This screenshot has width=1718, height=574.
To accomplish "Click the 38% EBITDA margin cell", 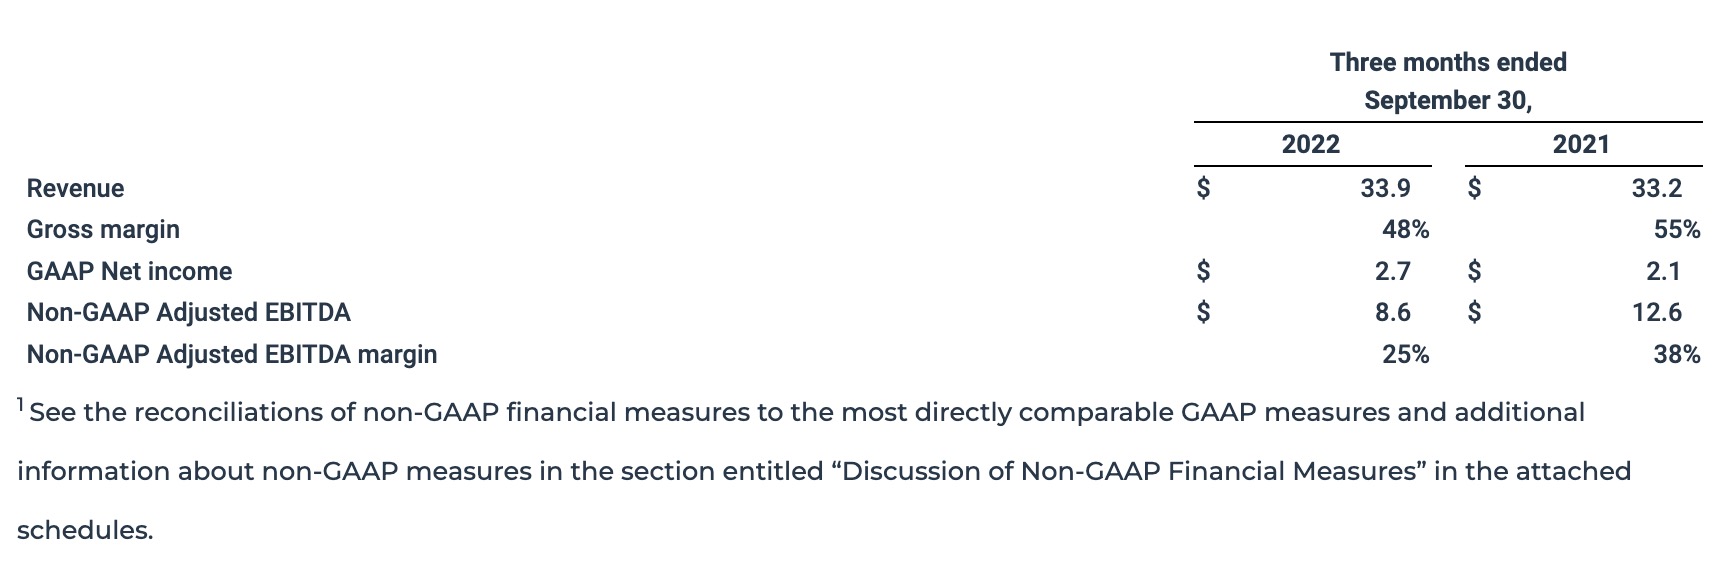I will coord(1676,354).
